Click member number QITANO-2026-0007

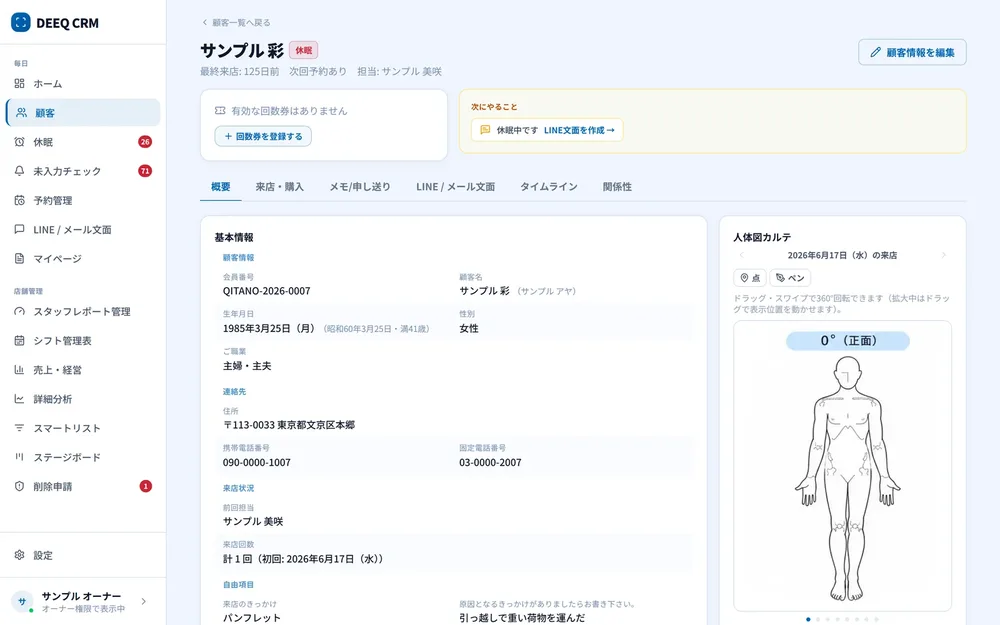(x=267, y=291)
